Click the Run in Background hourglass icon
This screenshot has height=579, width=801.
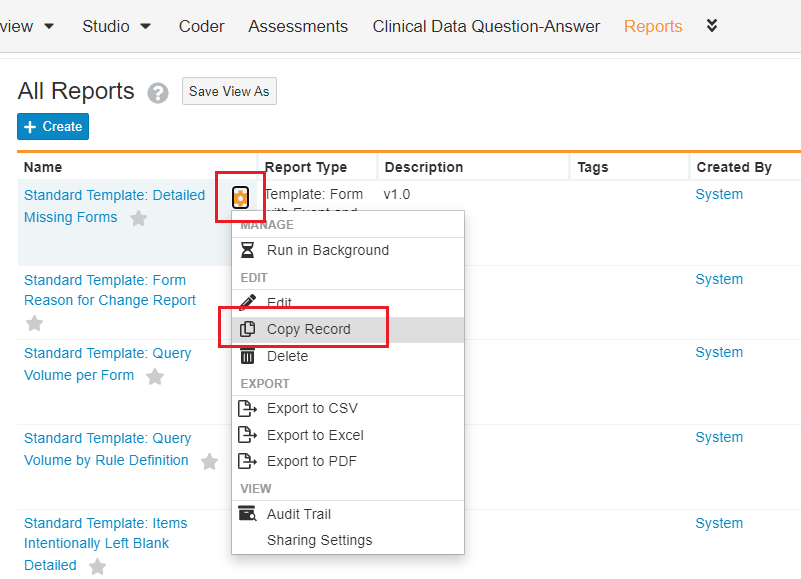247,250
